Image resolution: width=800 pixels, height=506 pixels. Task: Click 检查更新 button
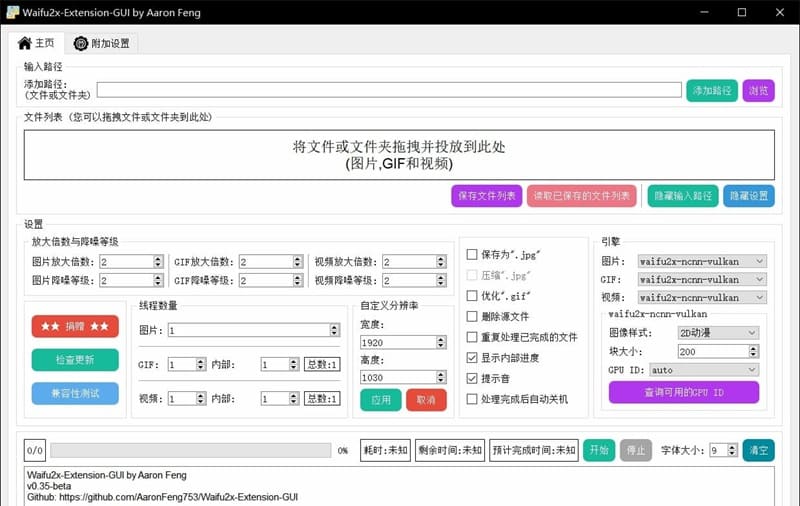click(x=75, y=360)
